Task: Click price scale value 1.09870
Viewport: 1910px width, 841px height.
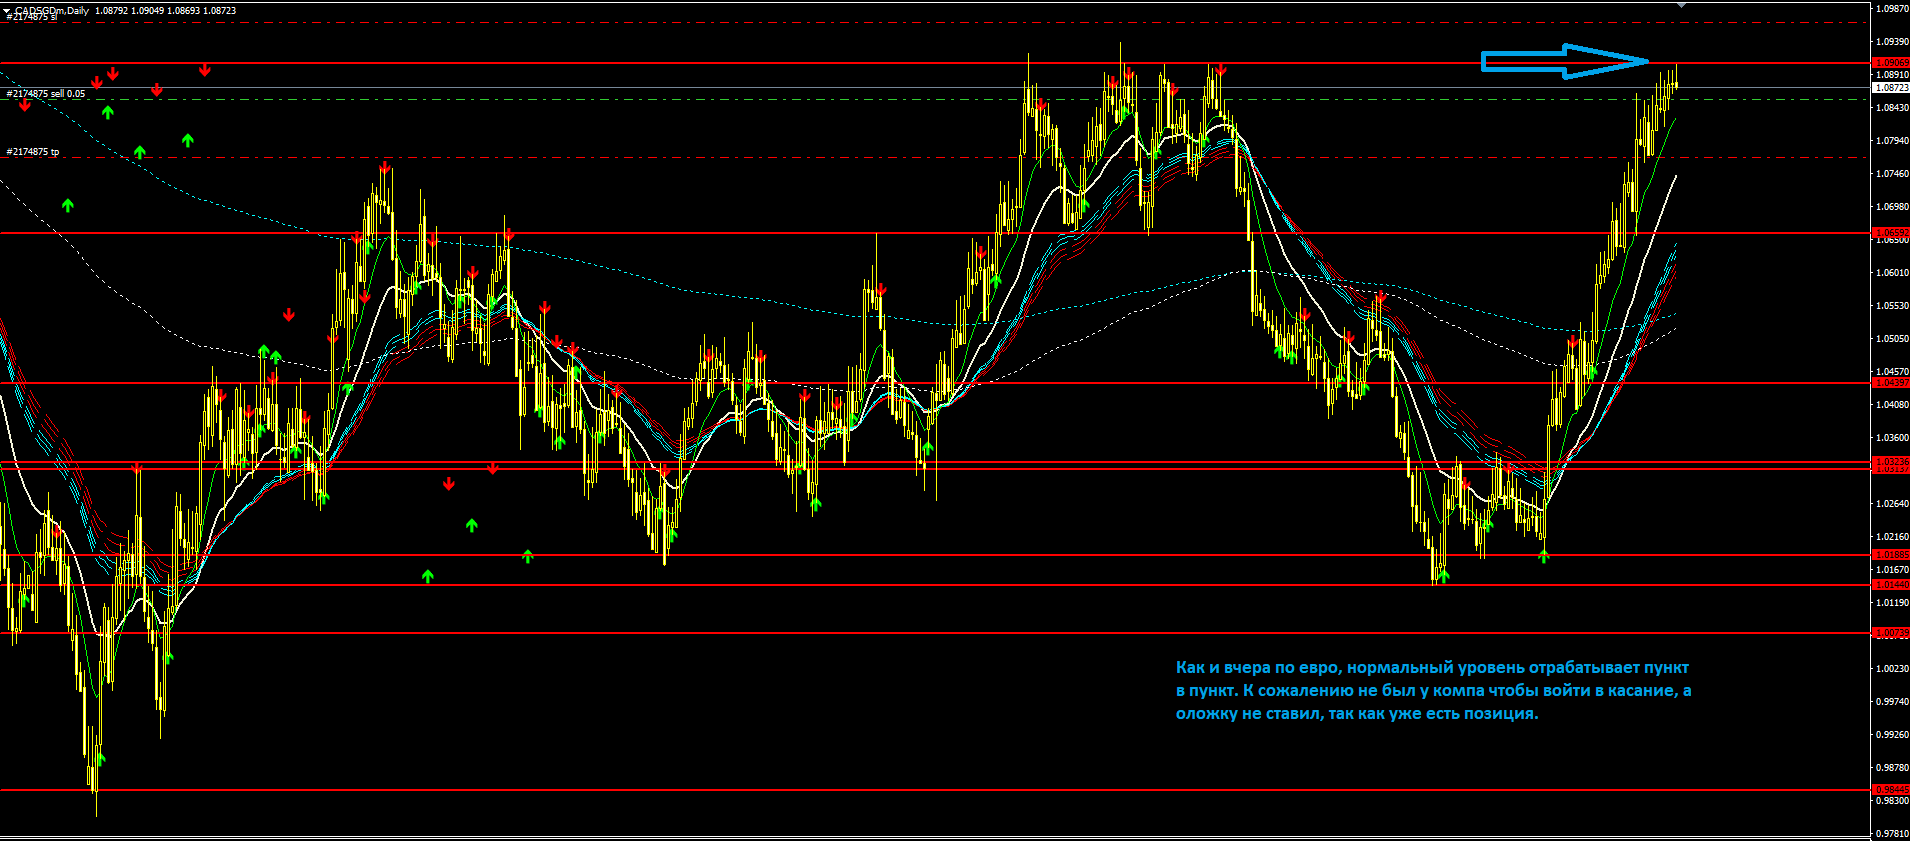Action: pyautogui.click(x=1891, y=8)
